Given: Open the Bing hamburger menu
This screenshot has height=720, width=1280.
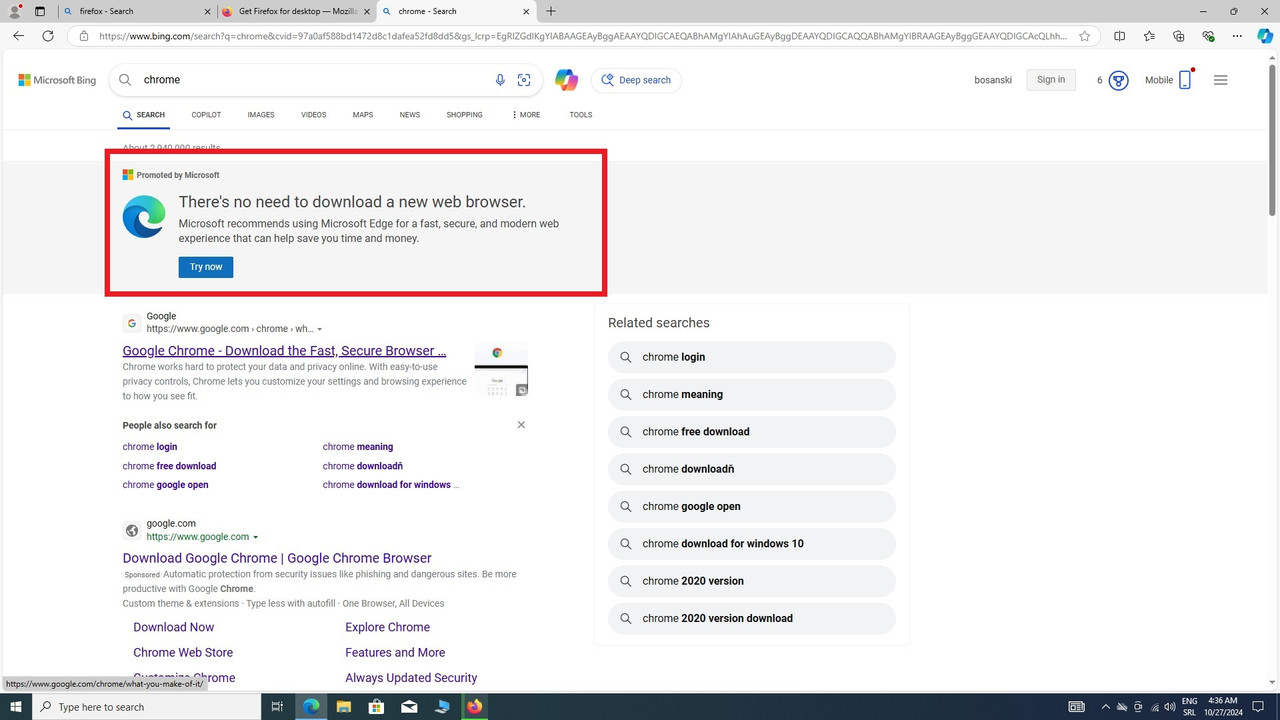Looking at the screenshot, I should pyautogui.click(x=1220, y=80).
